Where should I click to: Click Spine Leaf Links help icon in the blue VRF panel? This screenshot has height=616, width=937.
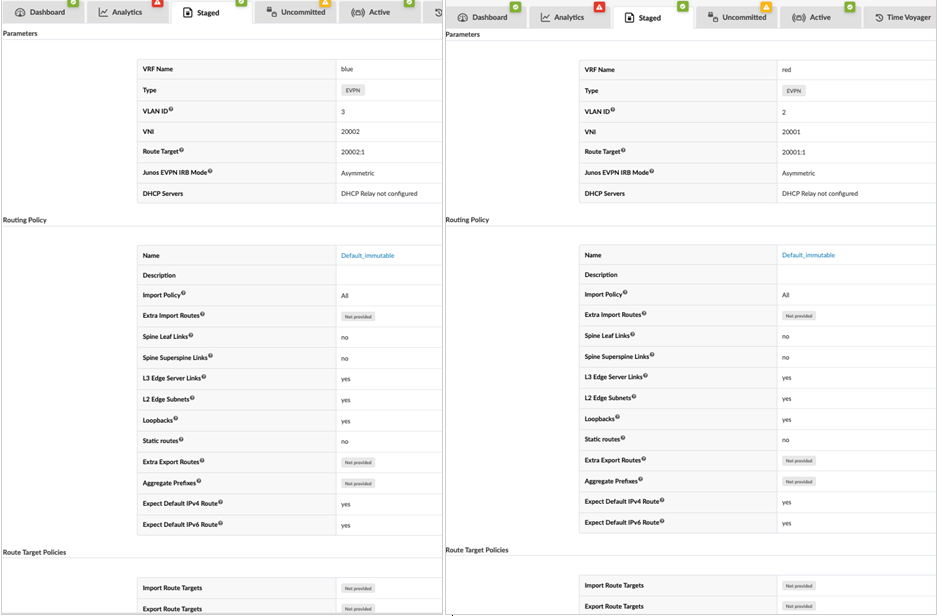[x=191, y=335]
